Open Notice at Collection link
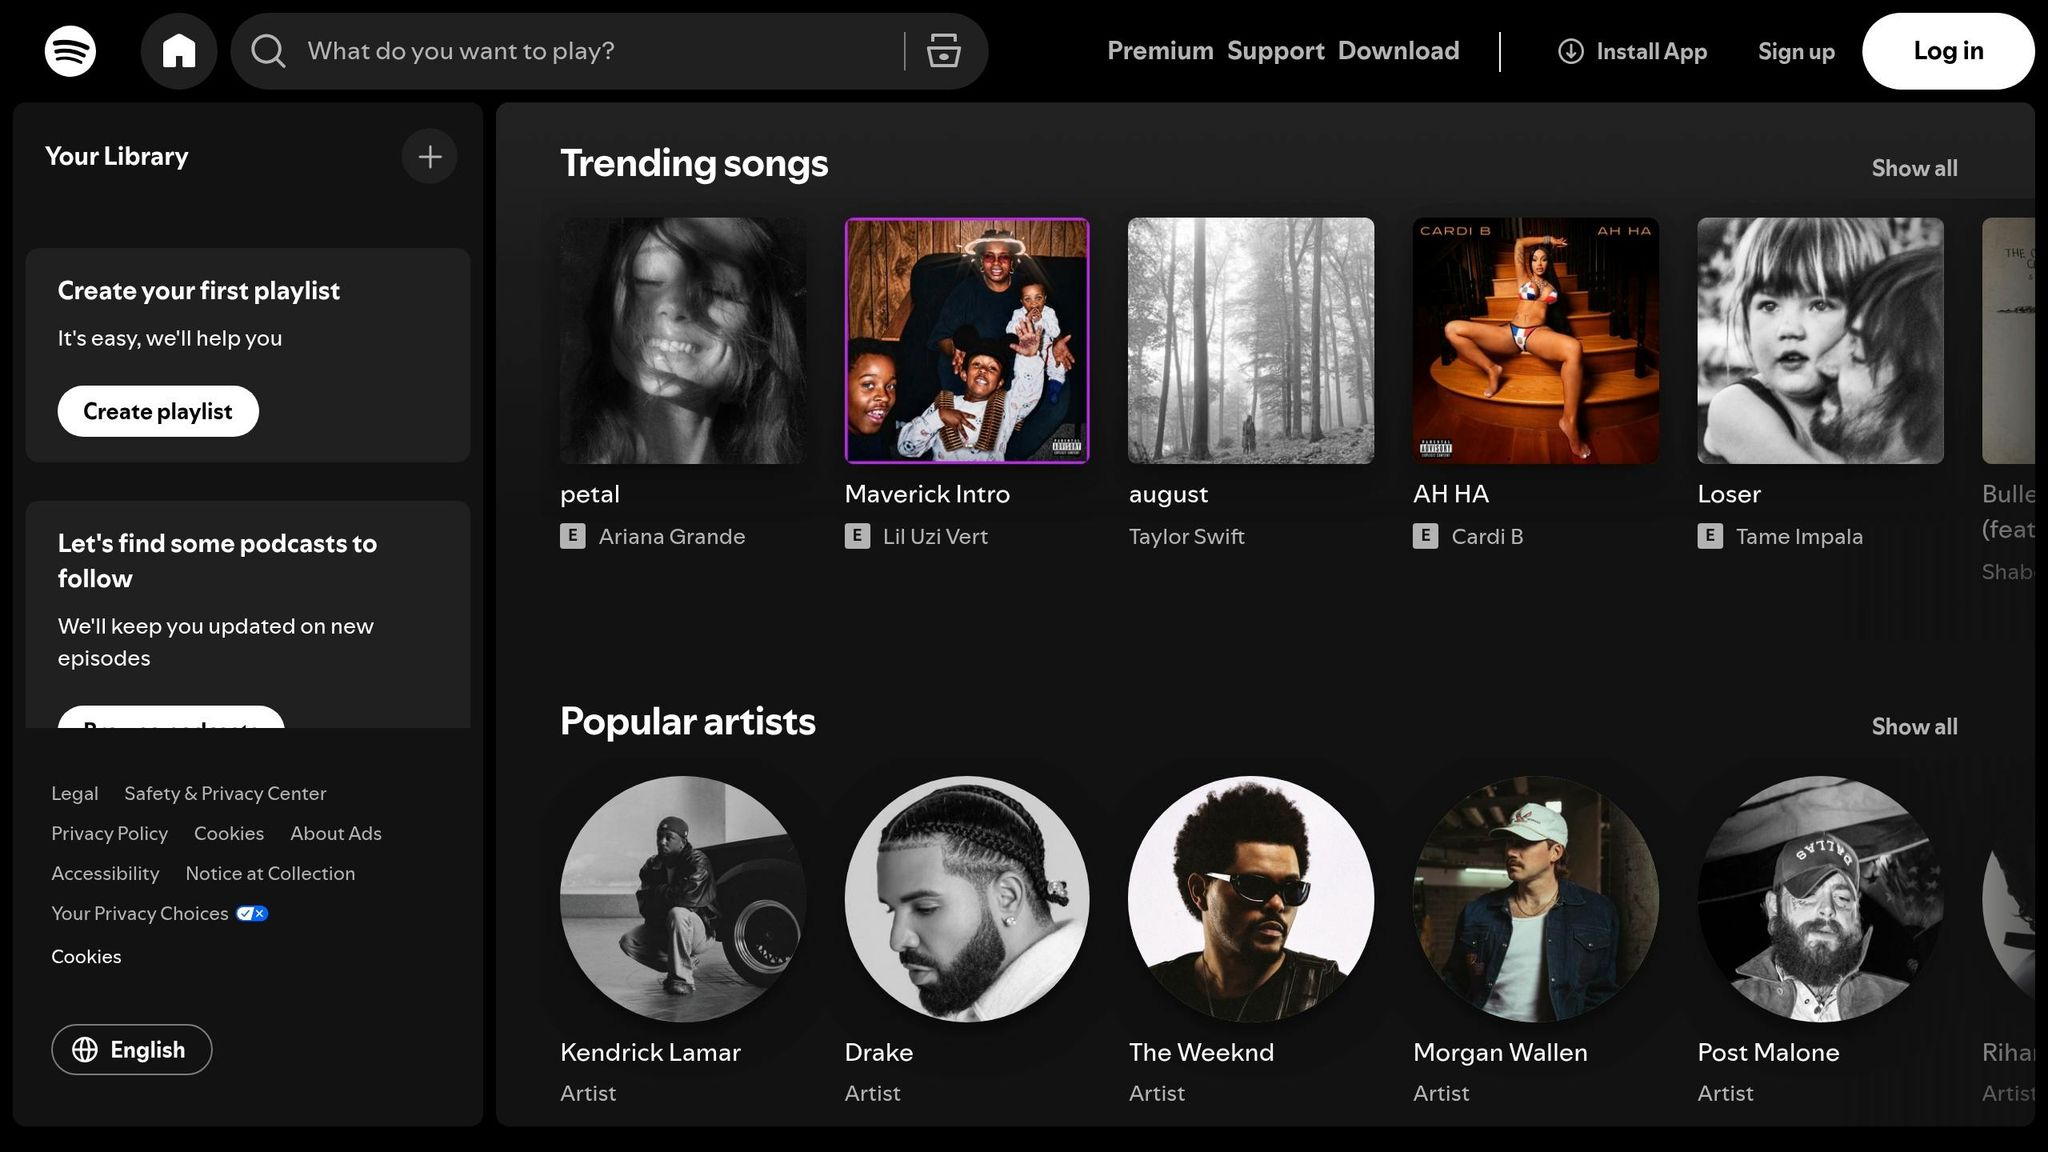2048x1152 pixels. (x=270, y=873)
